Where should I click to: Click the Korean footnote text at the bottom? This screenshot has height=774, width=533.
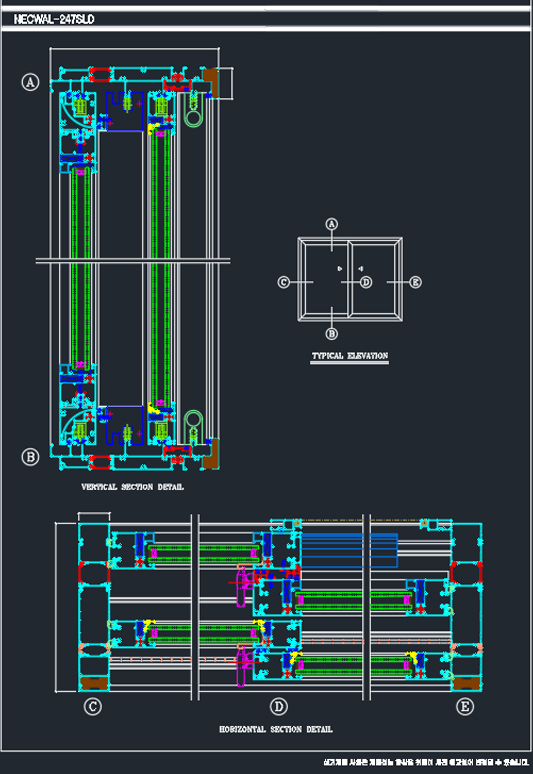(426, 763)
